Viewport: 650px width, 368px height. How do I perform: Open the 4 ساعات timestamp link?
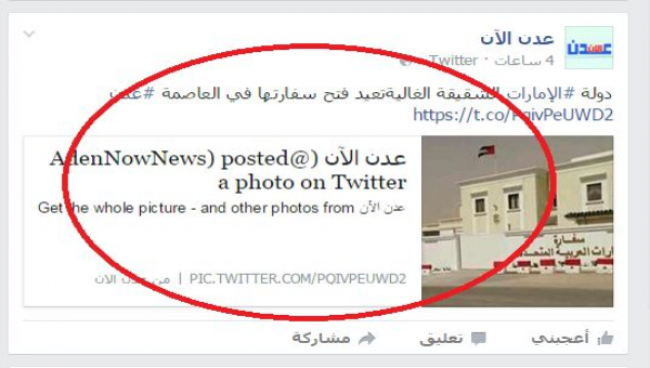524,61
